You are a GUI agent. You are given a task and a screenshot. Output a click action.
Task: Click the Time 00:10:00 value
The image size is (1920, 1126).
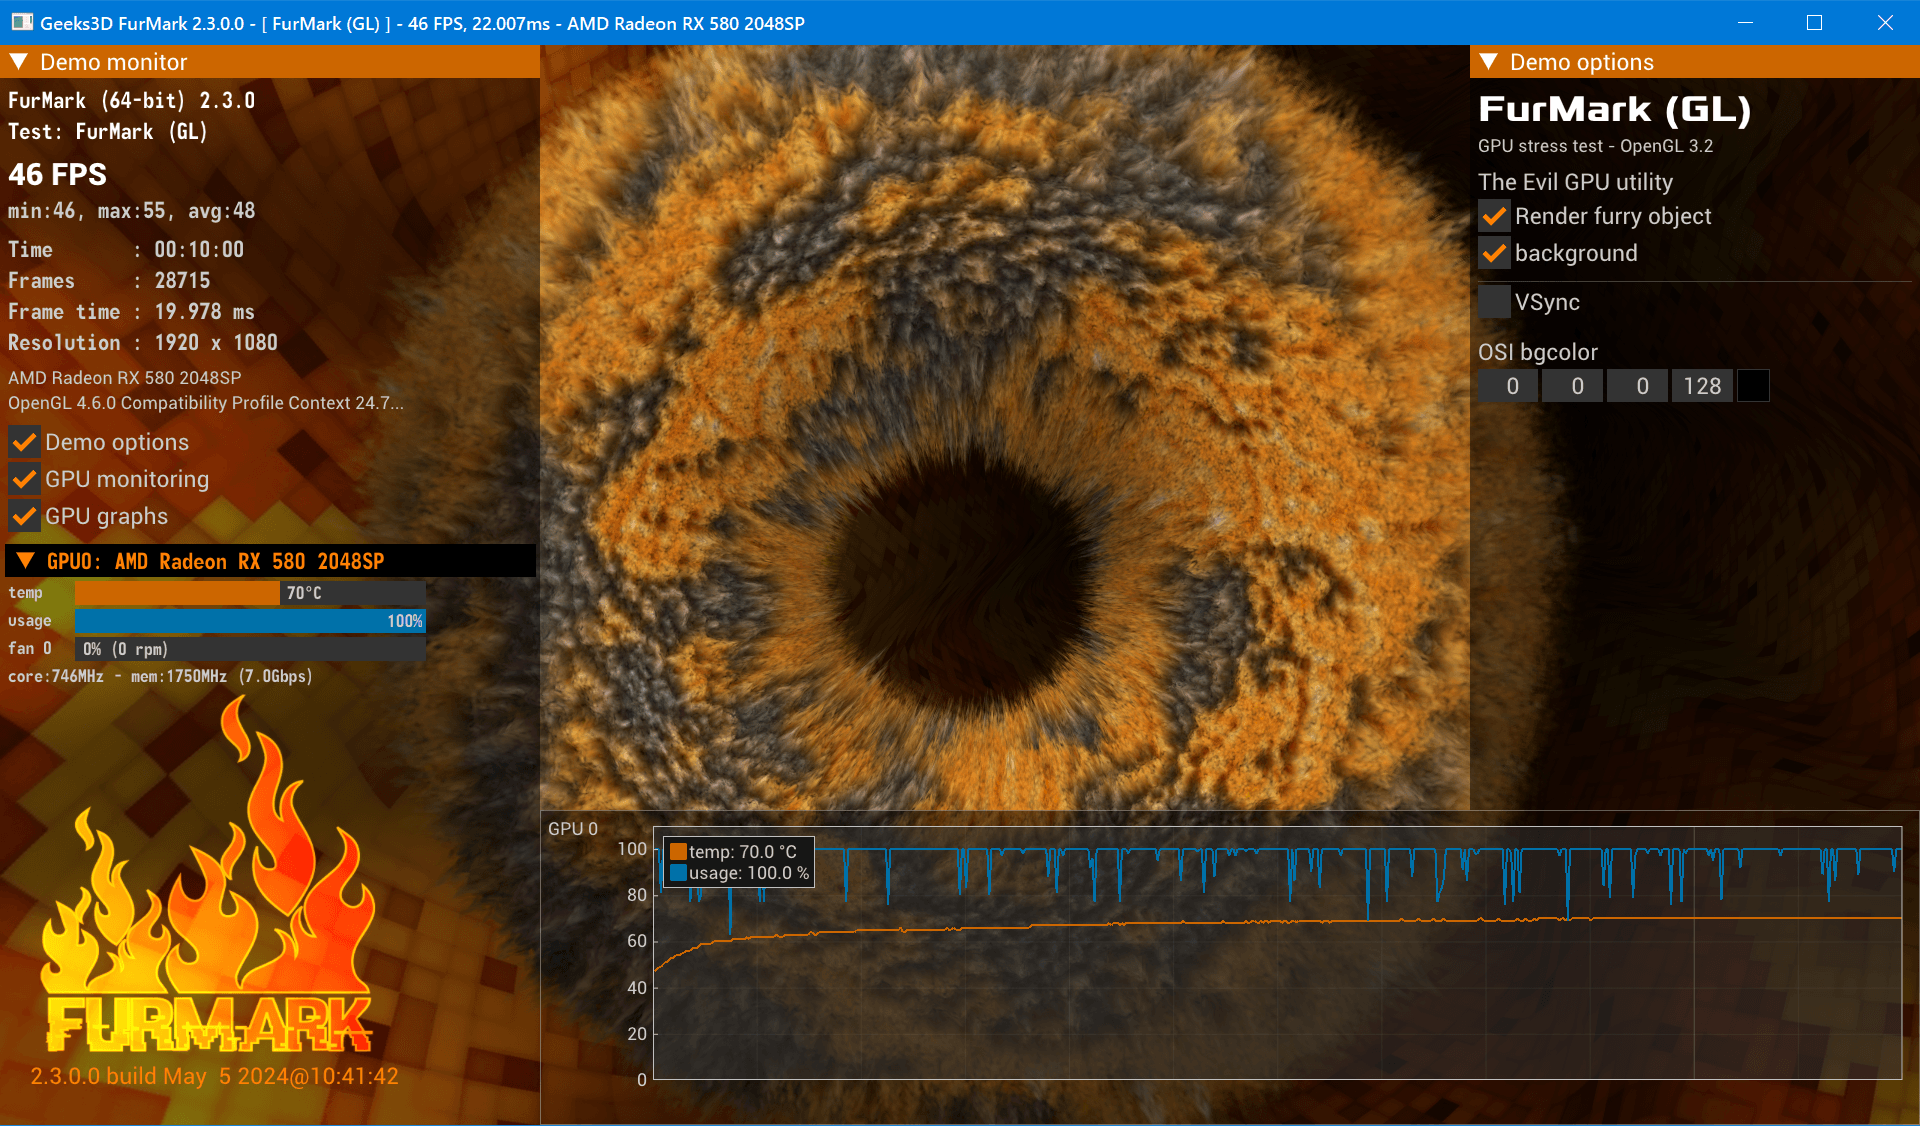[x=199, y=250]
